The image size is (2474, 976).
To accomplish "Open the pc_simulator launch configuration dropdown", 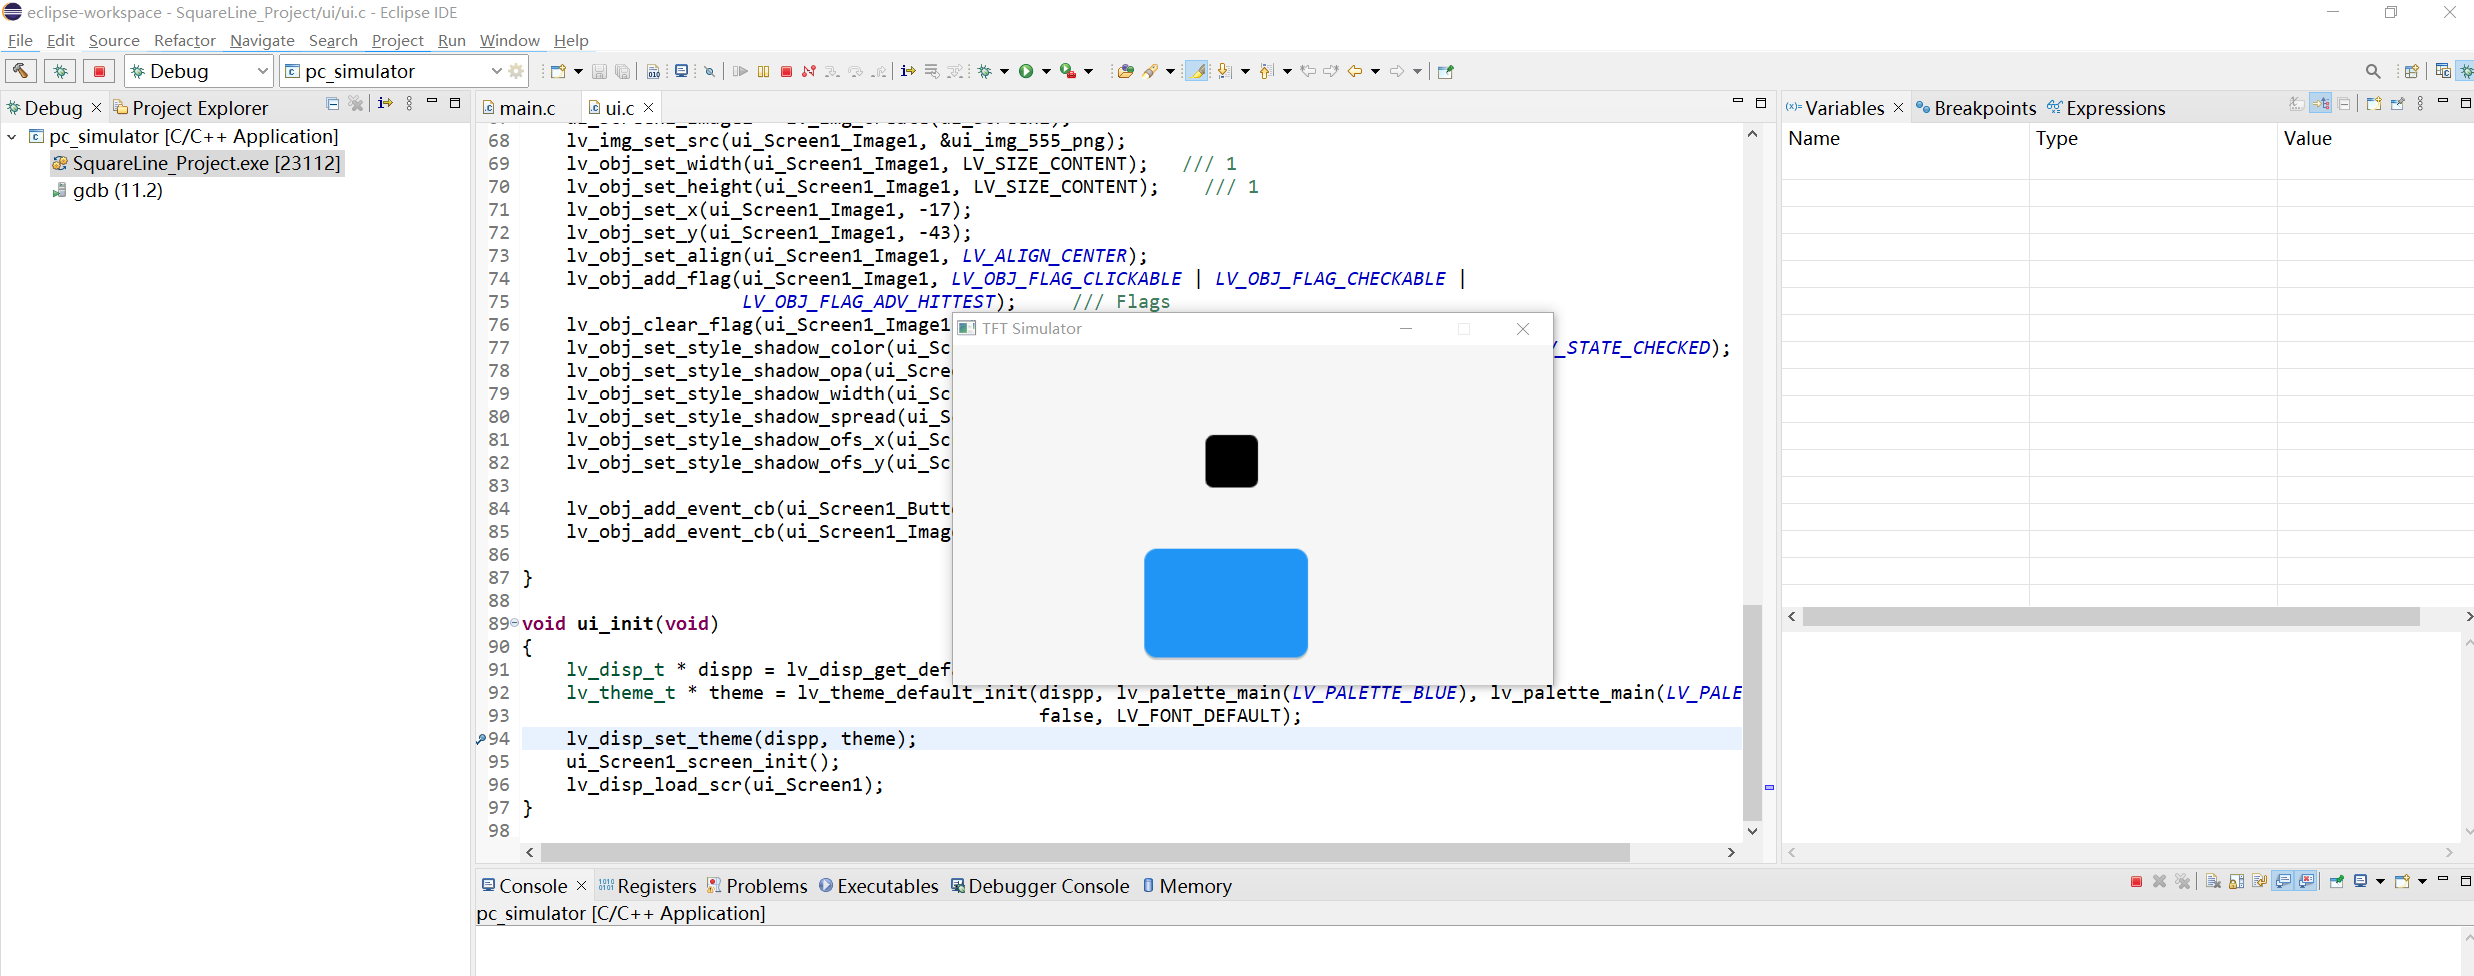I will click(x=496, y=71).
